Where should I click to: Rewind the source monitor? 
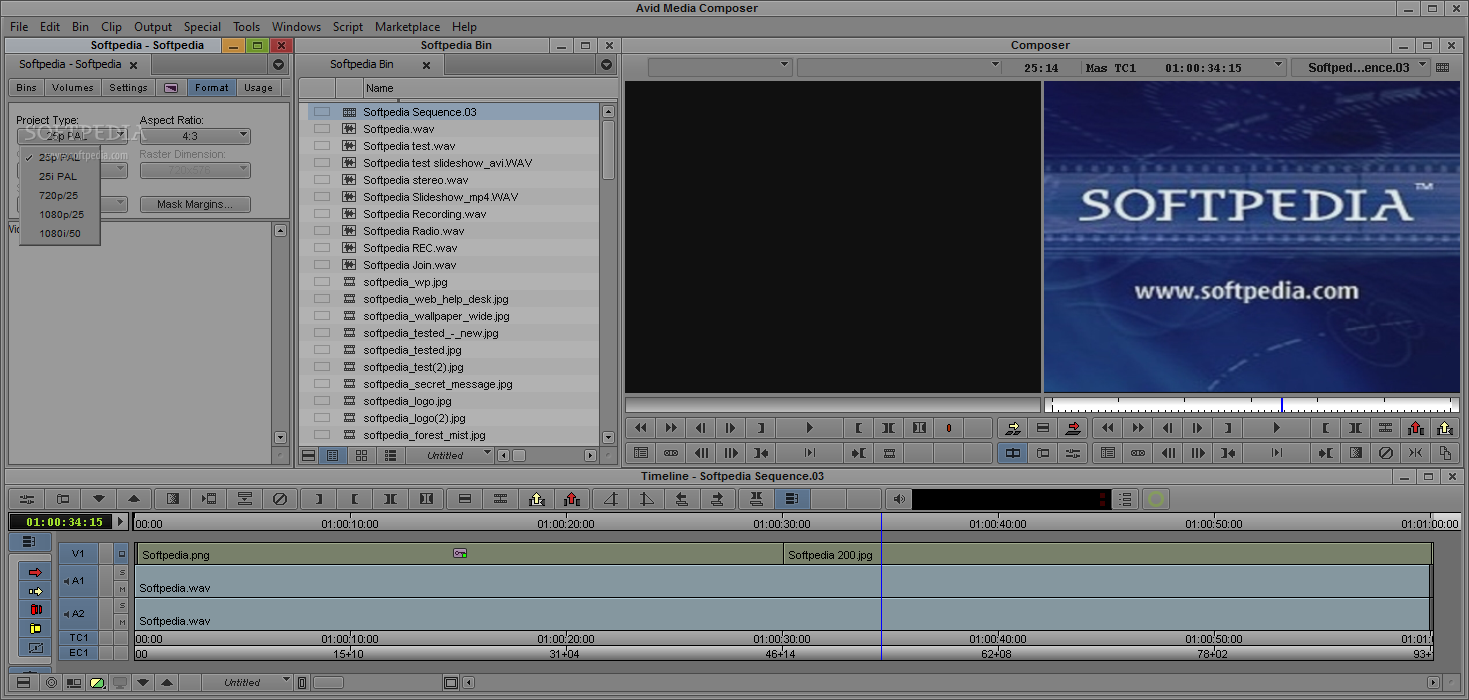(x=641, y=428)
